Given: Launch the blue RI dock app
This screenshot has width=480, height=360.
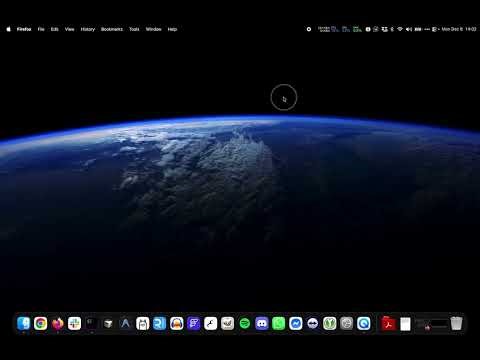Looking at the screenshot, I should coord(160,323).
